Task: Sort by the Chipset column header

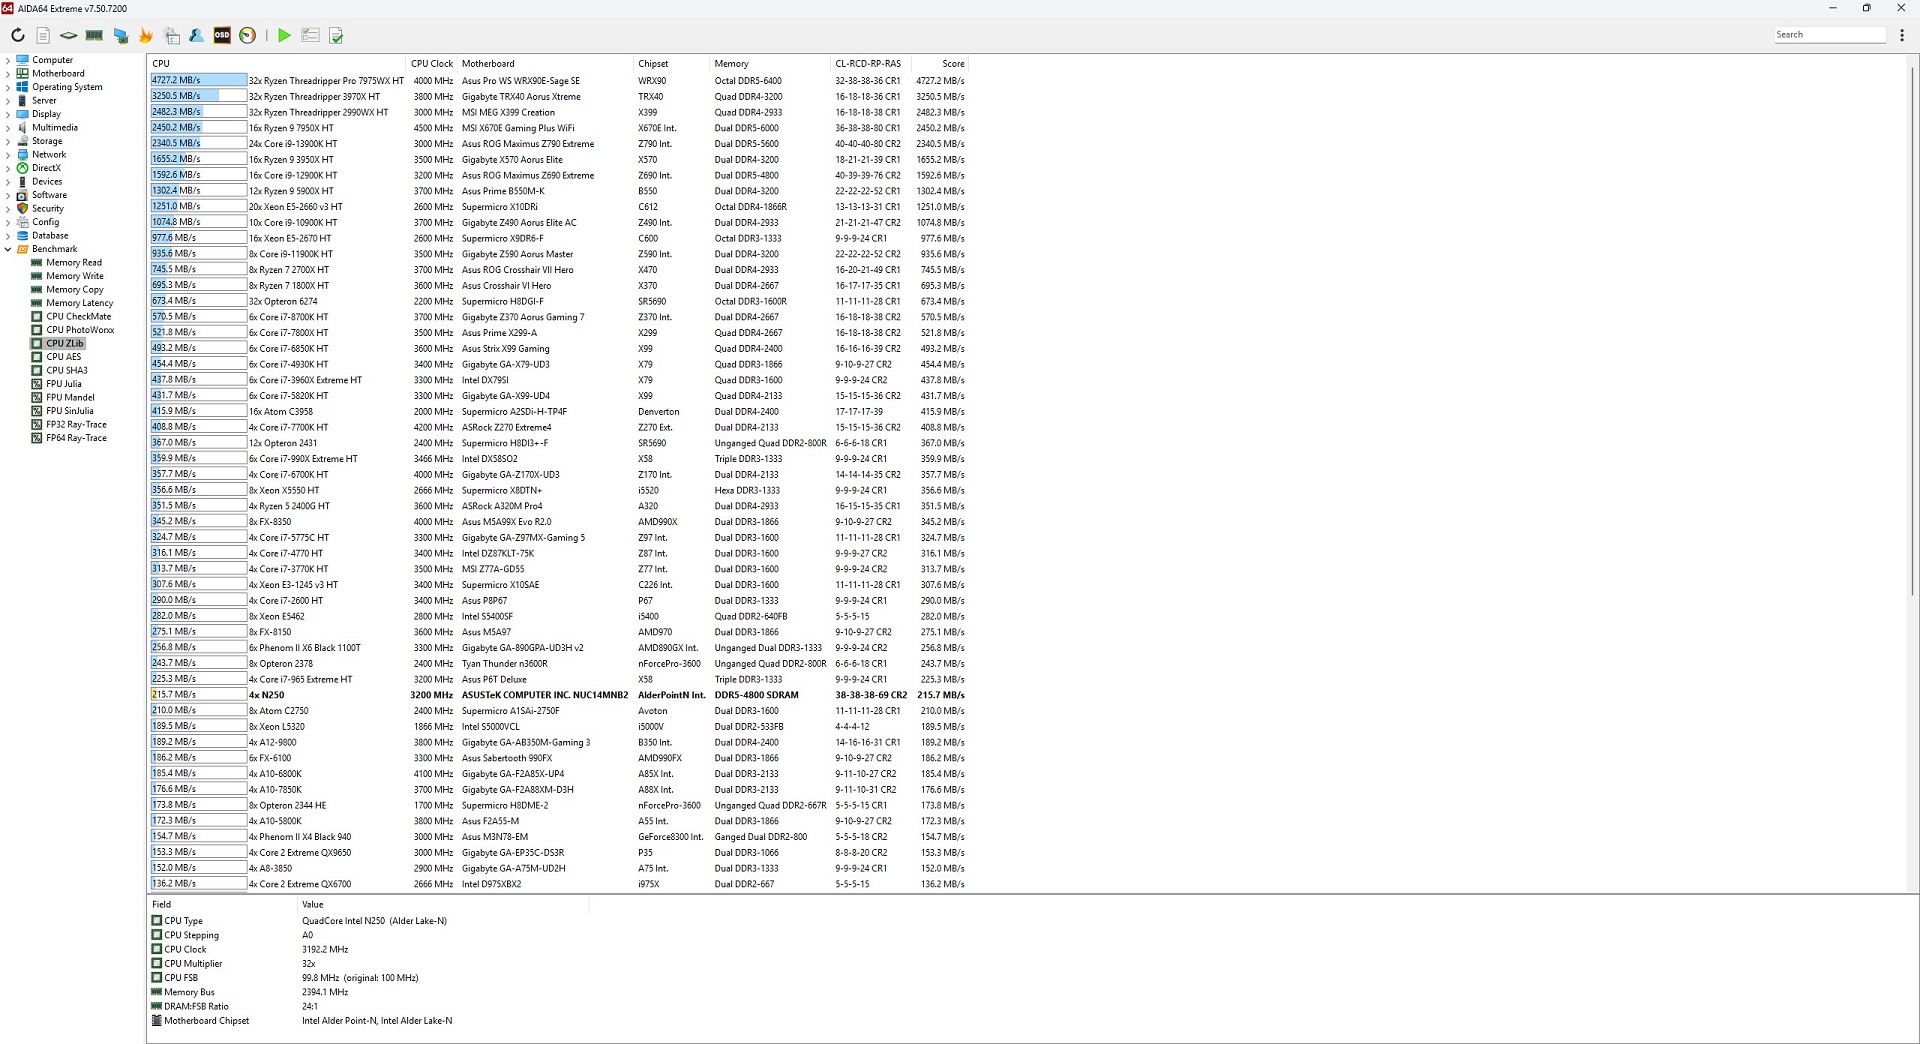Action: [x=672, y=64]
